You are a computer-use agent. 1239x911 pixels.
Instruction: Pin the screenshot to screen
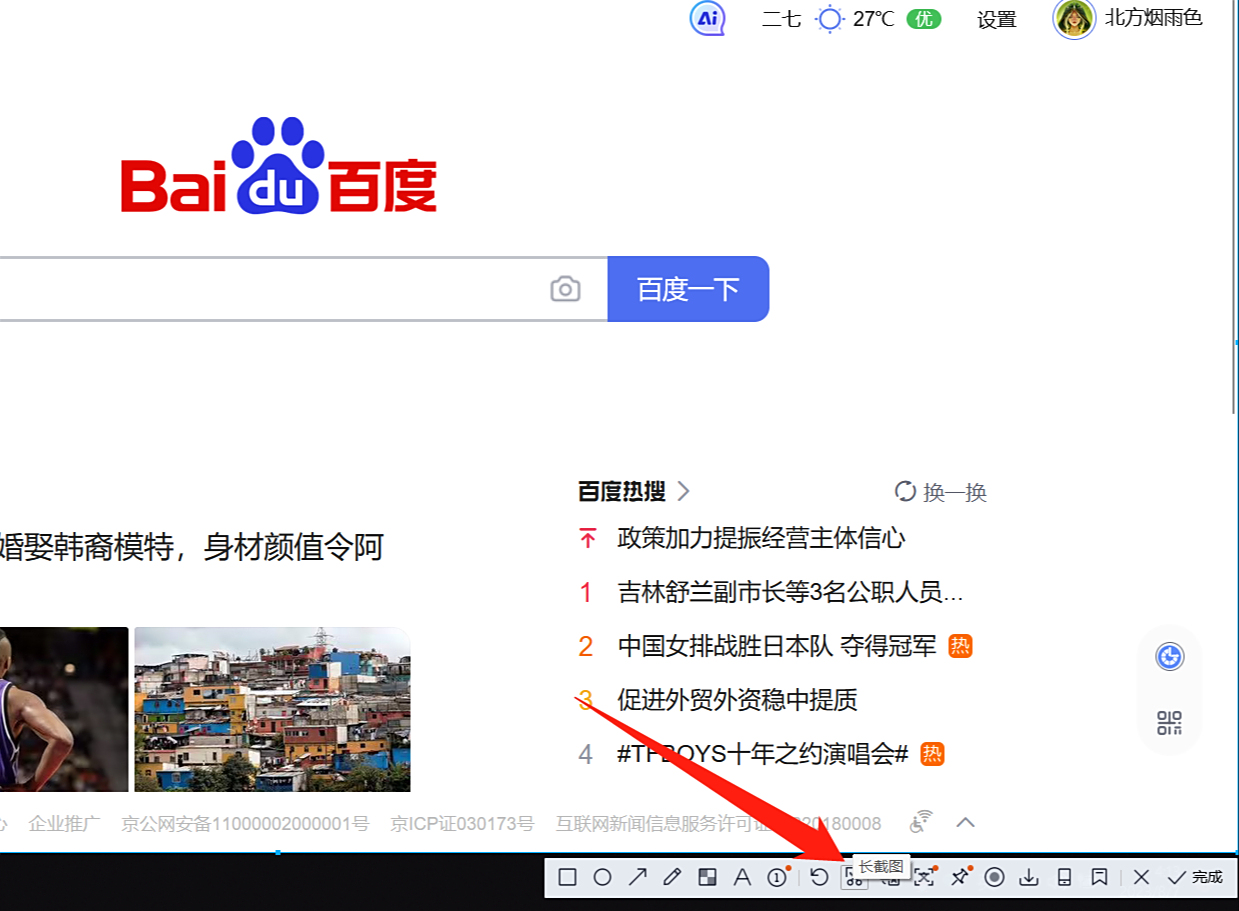coord(959,877)
